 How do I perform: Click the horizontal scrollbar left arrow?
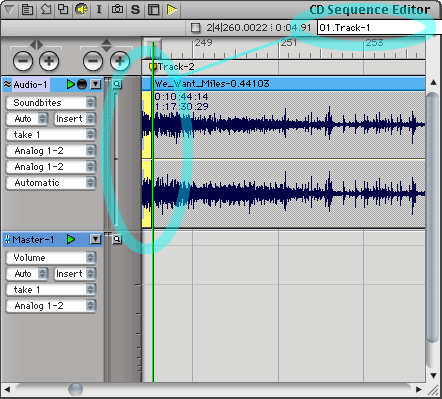7,389
